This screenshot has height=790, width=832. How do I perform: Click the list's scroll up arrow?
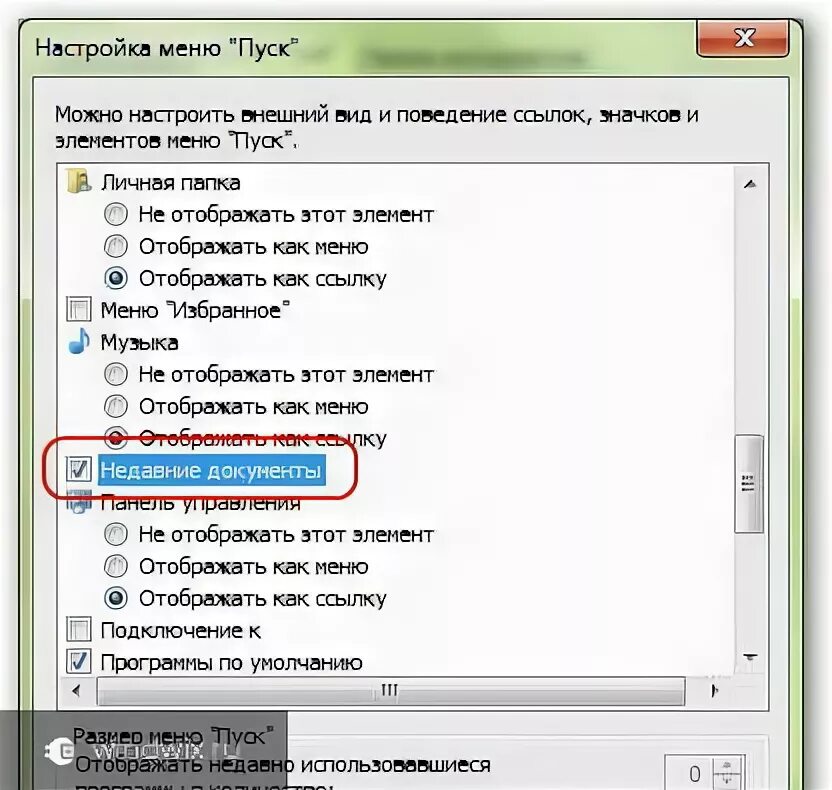tap(750, 184)
